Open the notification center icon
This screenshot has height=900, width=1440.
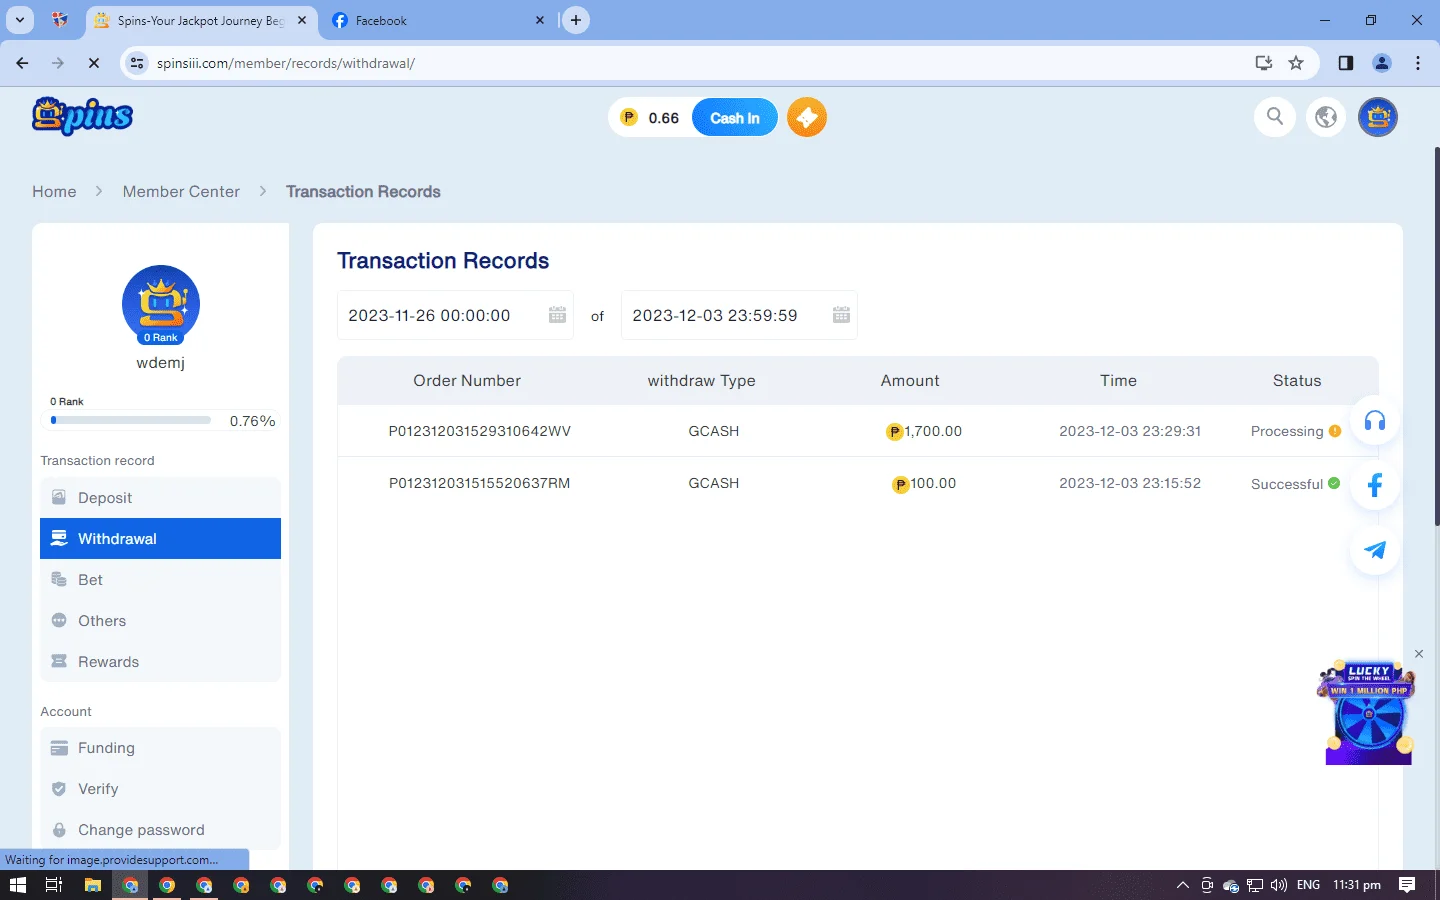[1407, 885]
